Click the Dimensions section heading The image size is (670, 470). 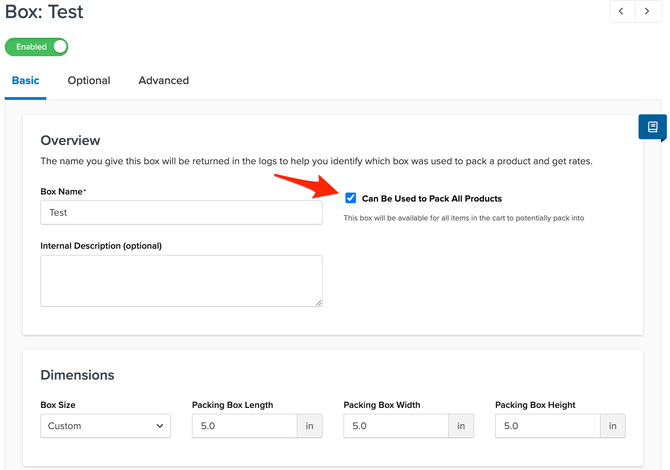click(x=77, y=375)
